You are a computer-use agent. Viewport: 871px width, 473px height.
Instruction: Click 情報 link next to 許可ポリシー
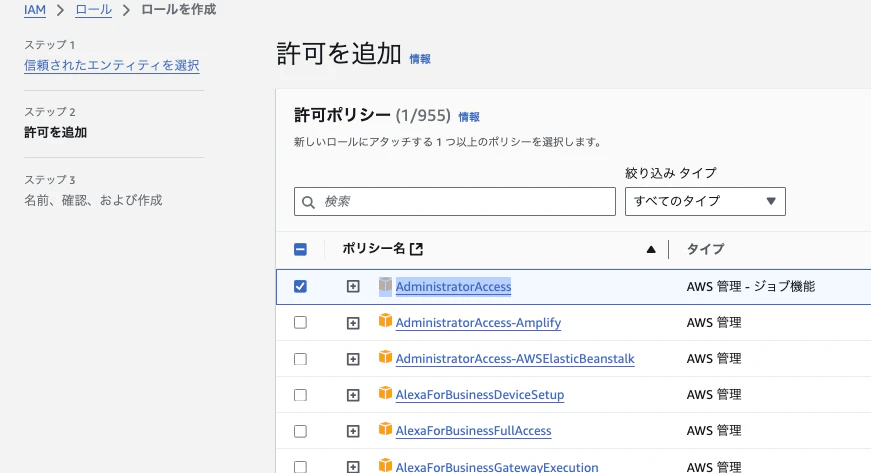point(469,117)
